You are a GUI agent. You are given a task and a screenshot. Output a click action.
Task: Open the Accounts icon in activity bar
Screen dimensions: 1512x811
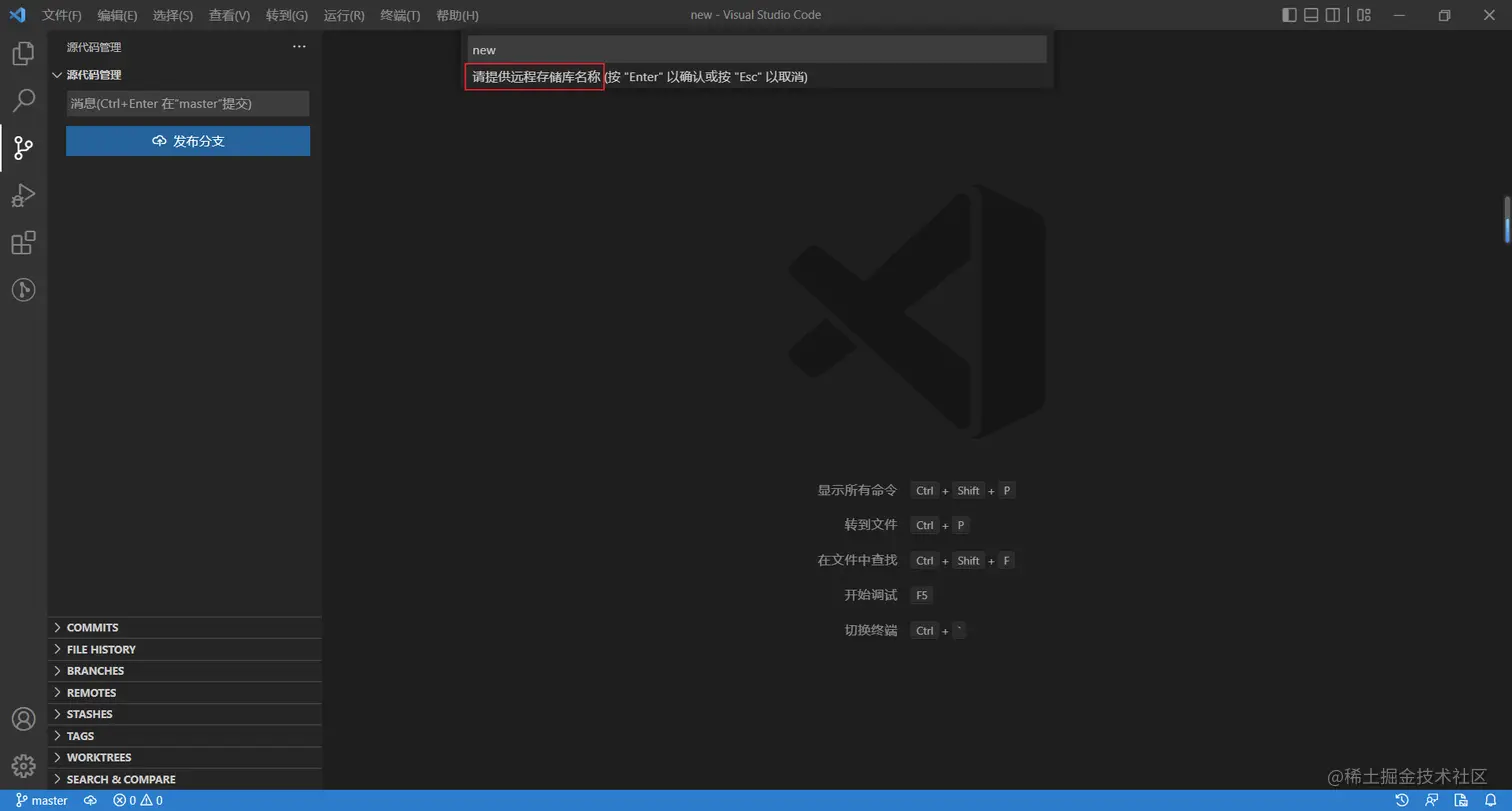click(x=23, y=719)
